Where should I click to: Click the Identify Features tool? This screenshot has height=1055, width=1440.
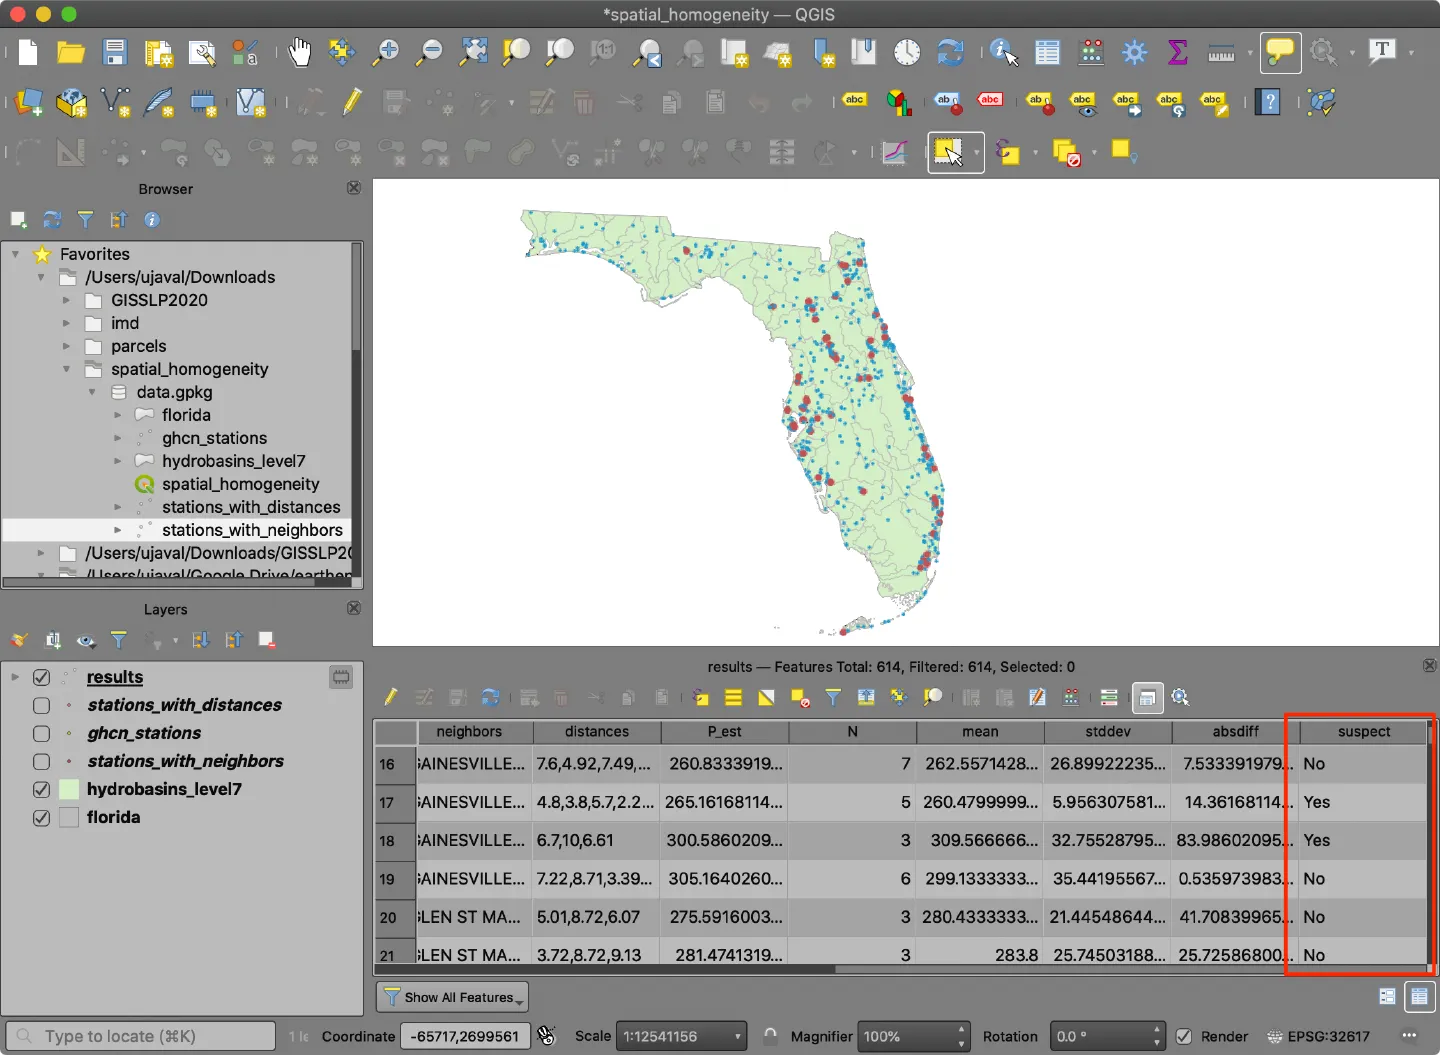1003,52
